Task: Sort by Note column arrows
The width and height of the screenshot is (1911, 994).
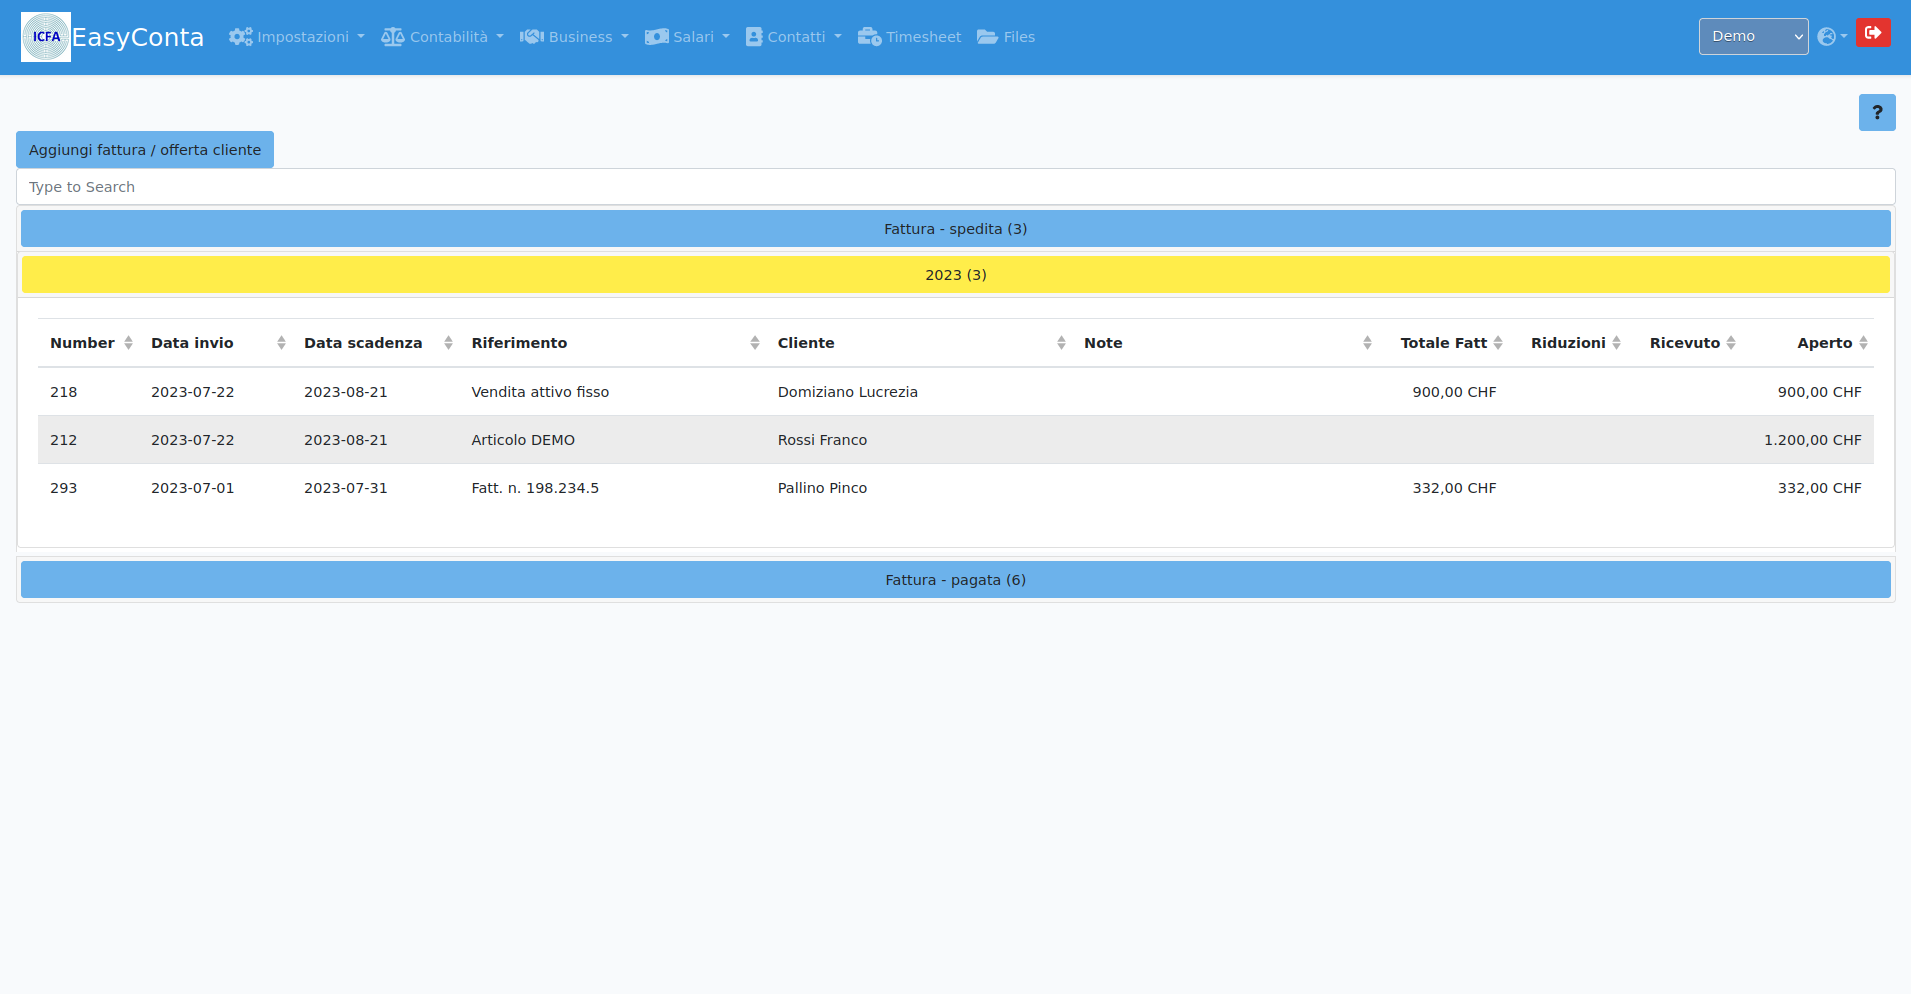Action: (1367, 343)
